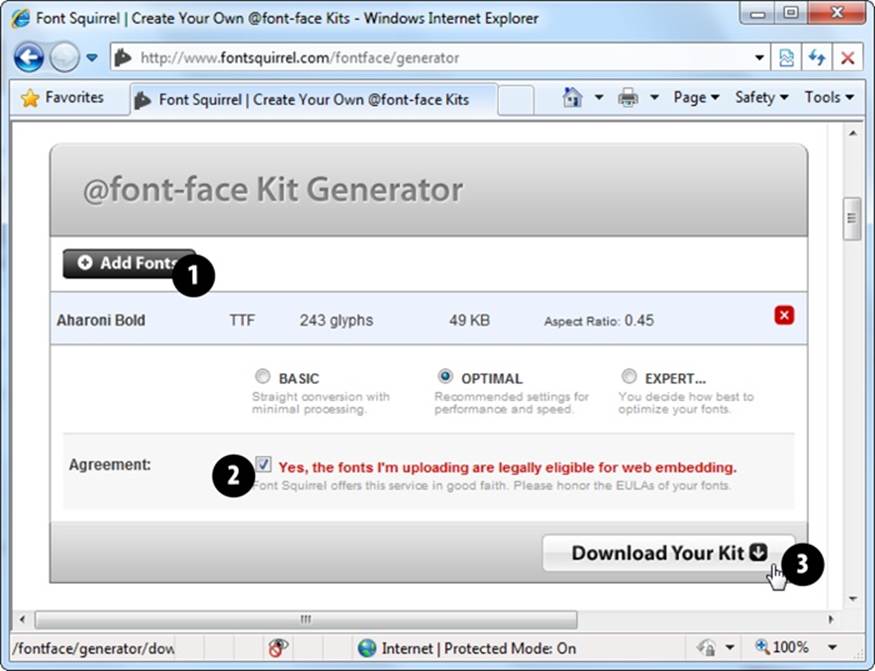Screen dimensions: 875x671
Task: Expand the Print dropdown arrow
Action: [x=654, y=98]
